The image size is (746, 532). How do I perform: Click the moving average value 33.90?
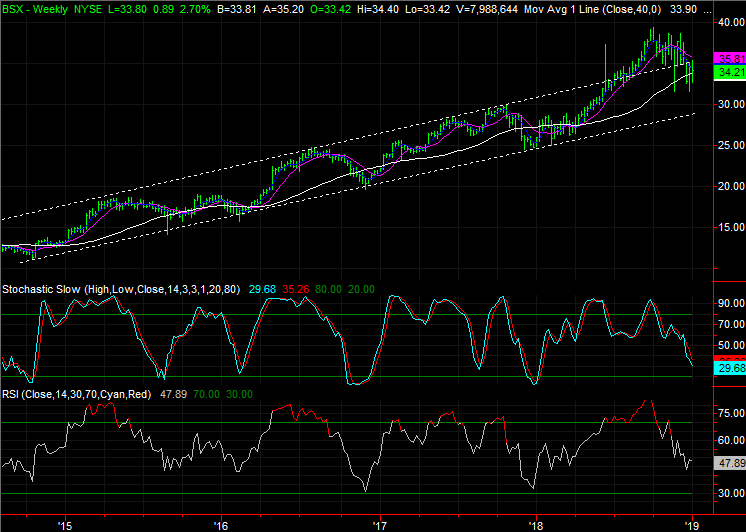point(683,9)
